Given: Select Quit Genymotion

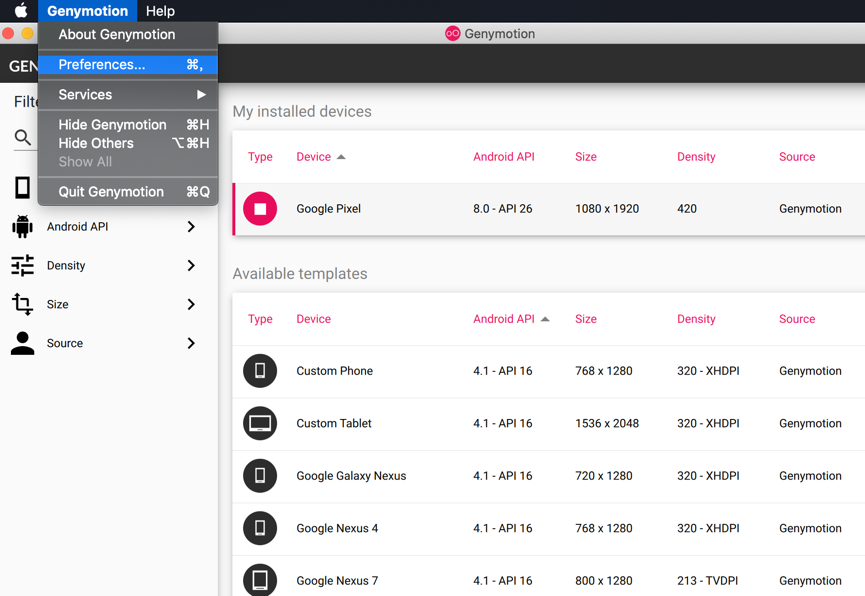Looking at the screenshot, I should (x=128, y=191).
